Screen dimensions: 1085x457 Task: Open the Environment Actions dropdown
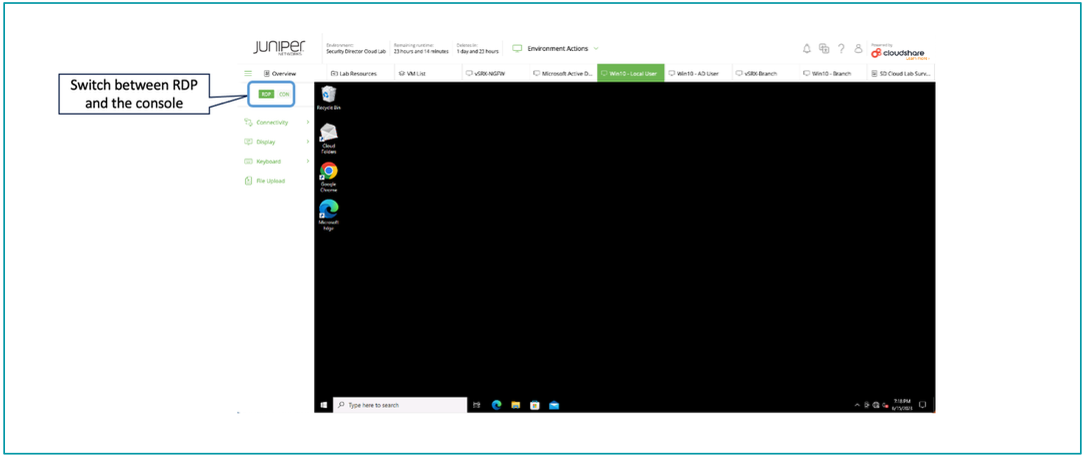click(x=555, y=48)
